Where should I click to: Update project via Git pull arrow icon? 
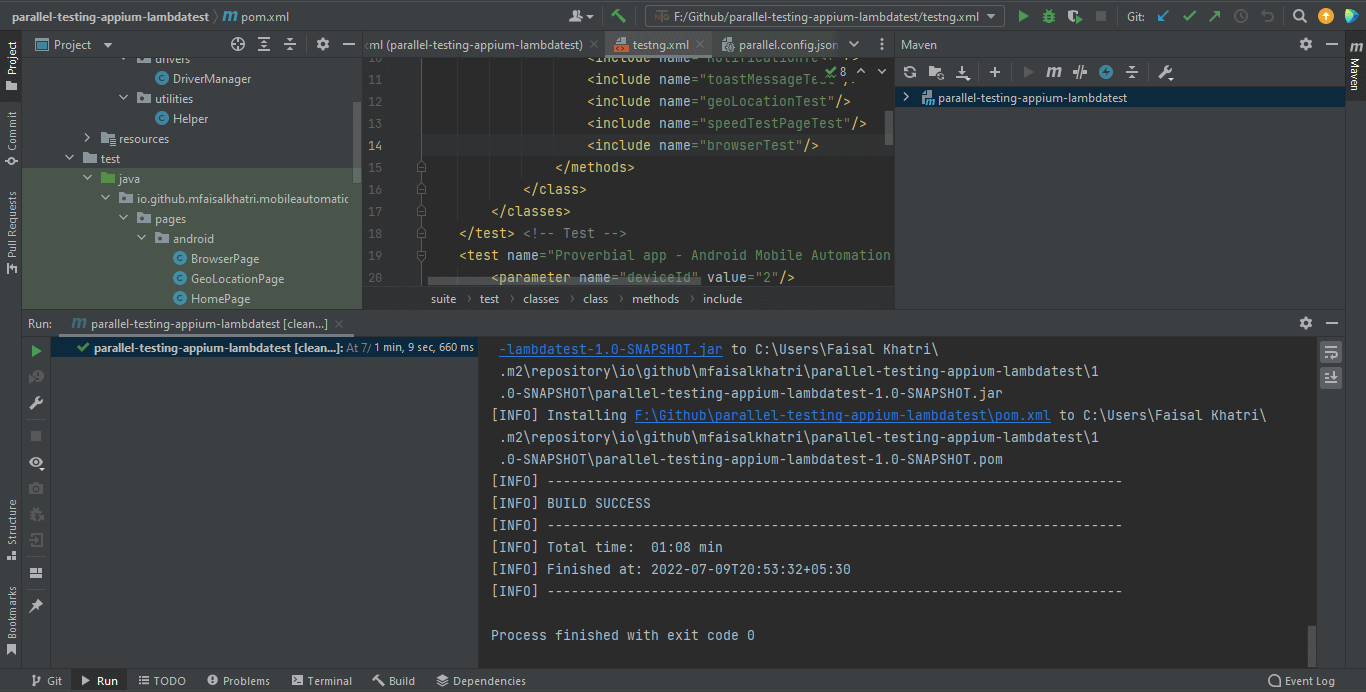pyautogui.click(x=1163, y=15)
